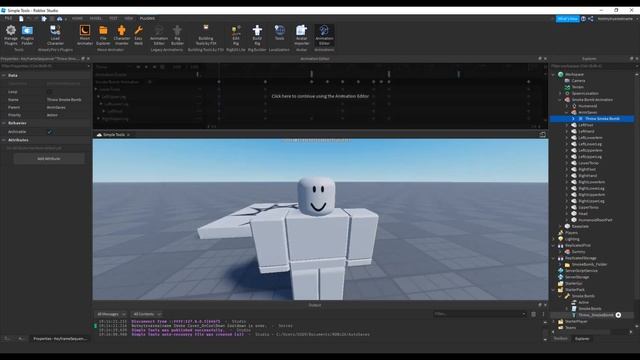Switch to the Toolbox tab at bottom right
This screenshot has width=640, height=360.
pyautogui.click(x=560, y=338)
